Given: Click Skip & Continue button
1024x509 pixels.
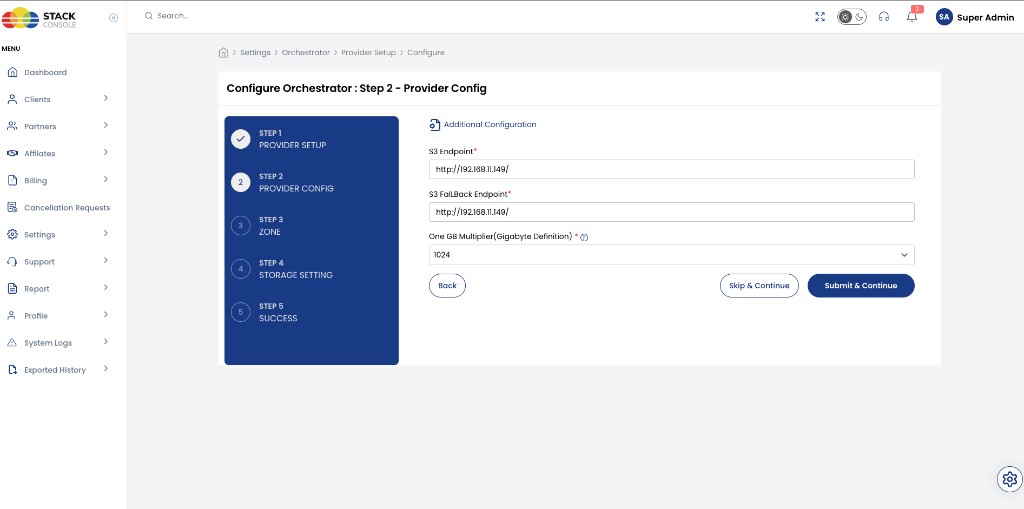Looking at the screenshot, I should [x=759, y=286].
